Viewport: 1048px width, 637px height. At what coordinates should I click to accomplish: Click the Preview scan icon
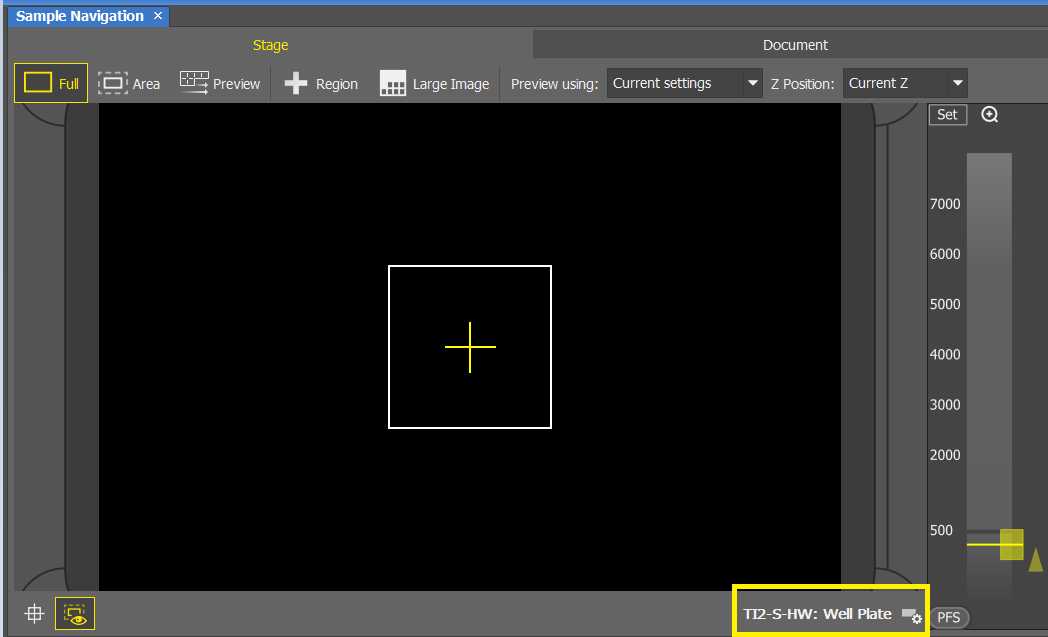(x=194, y=83)
